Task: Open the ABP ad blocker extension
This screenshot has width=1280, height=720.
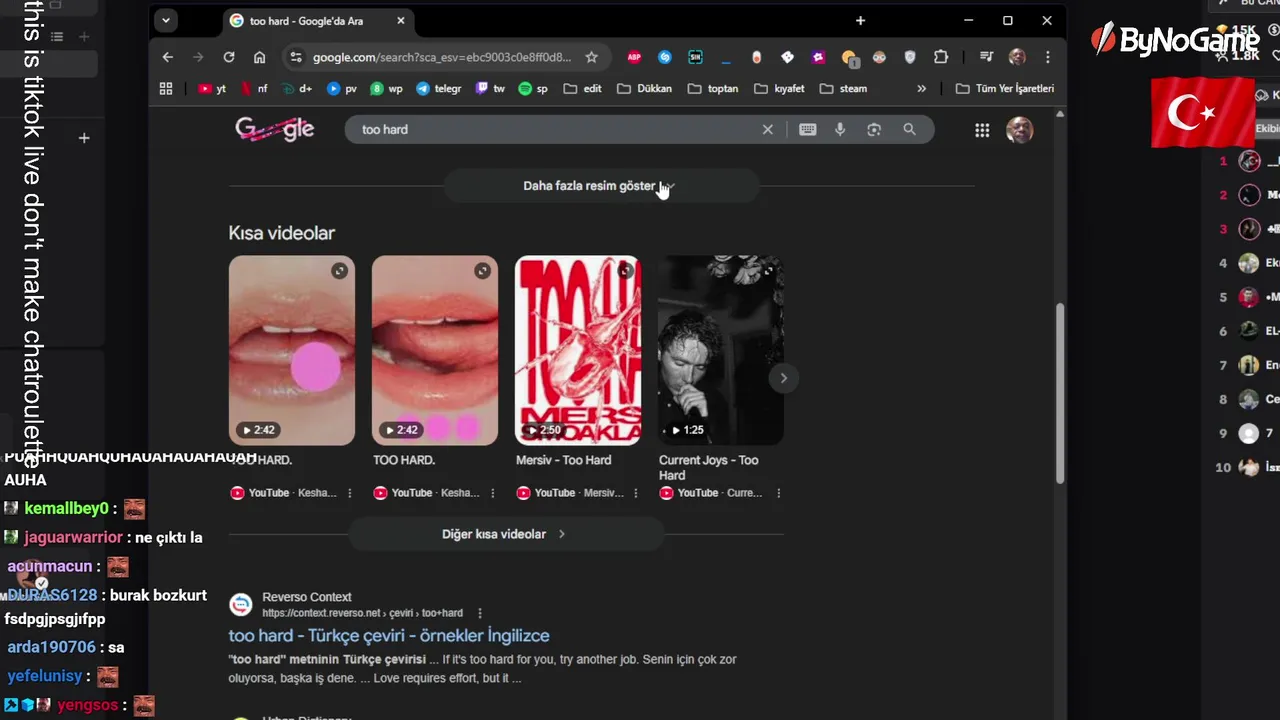Action: click(634, 57)
